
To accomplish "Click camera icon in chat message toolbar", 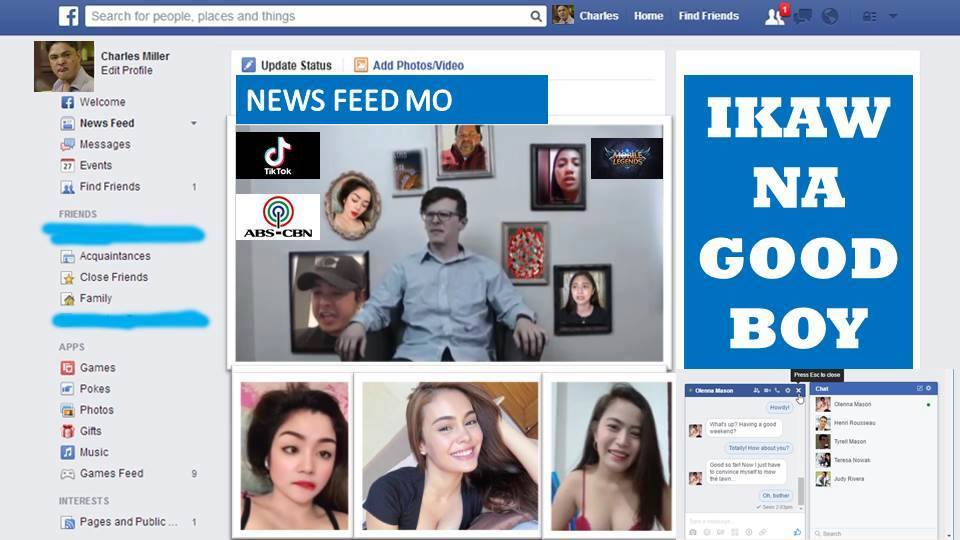I will [x=692, y=532].
